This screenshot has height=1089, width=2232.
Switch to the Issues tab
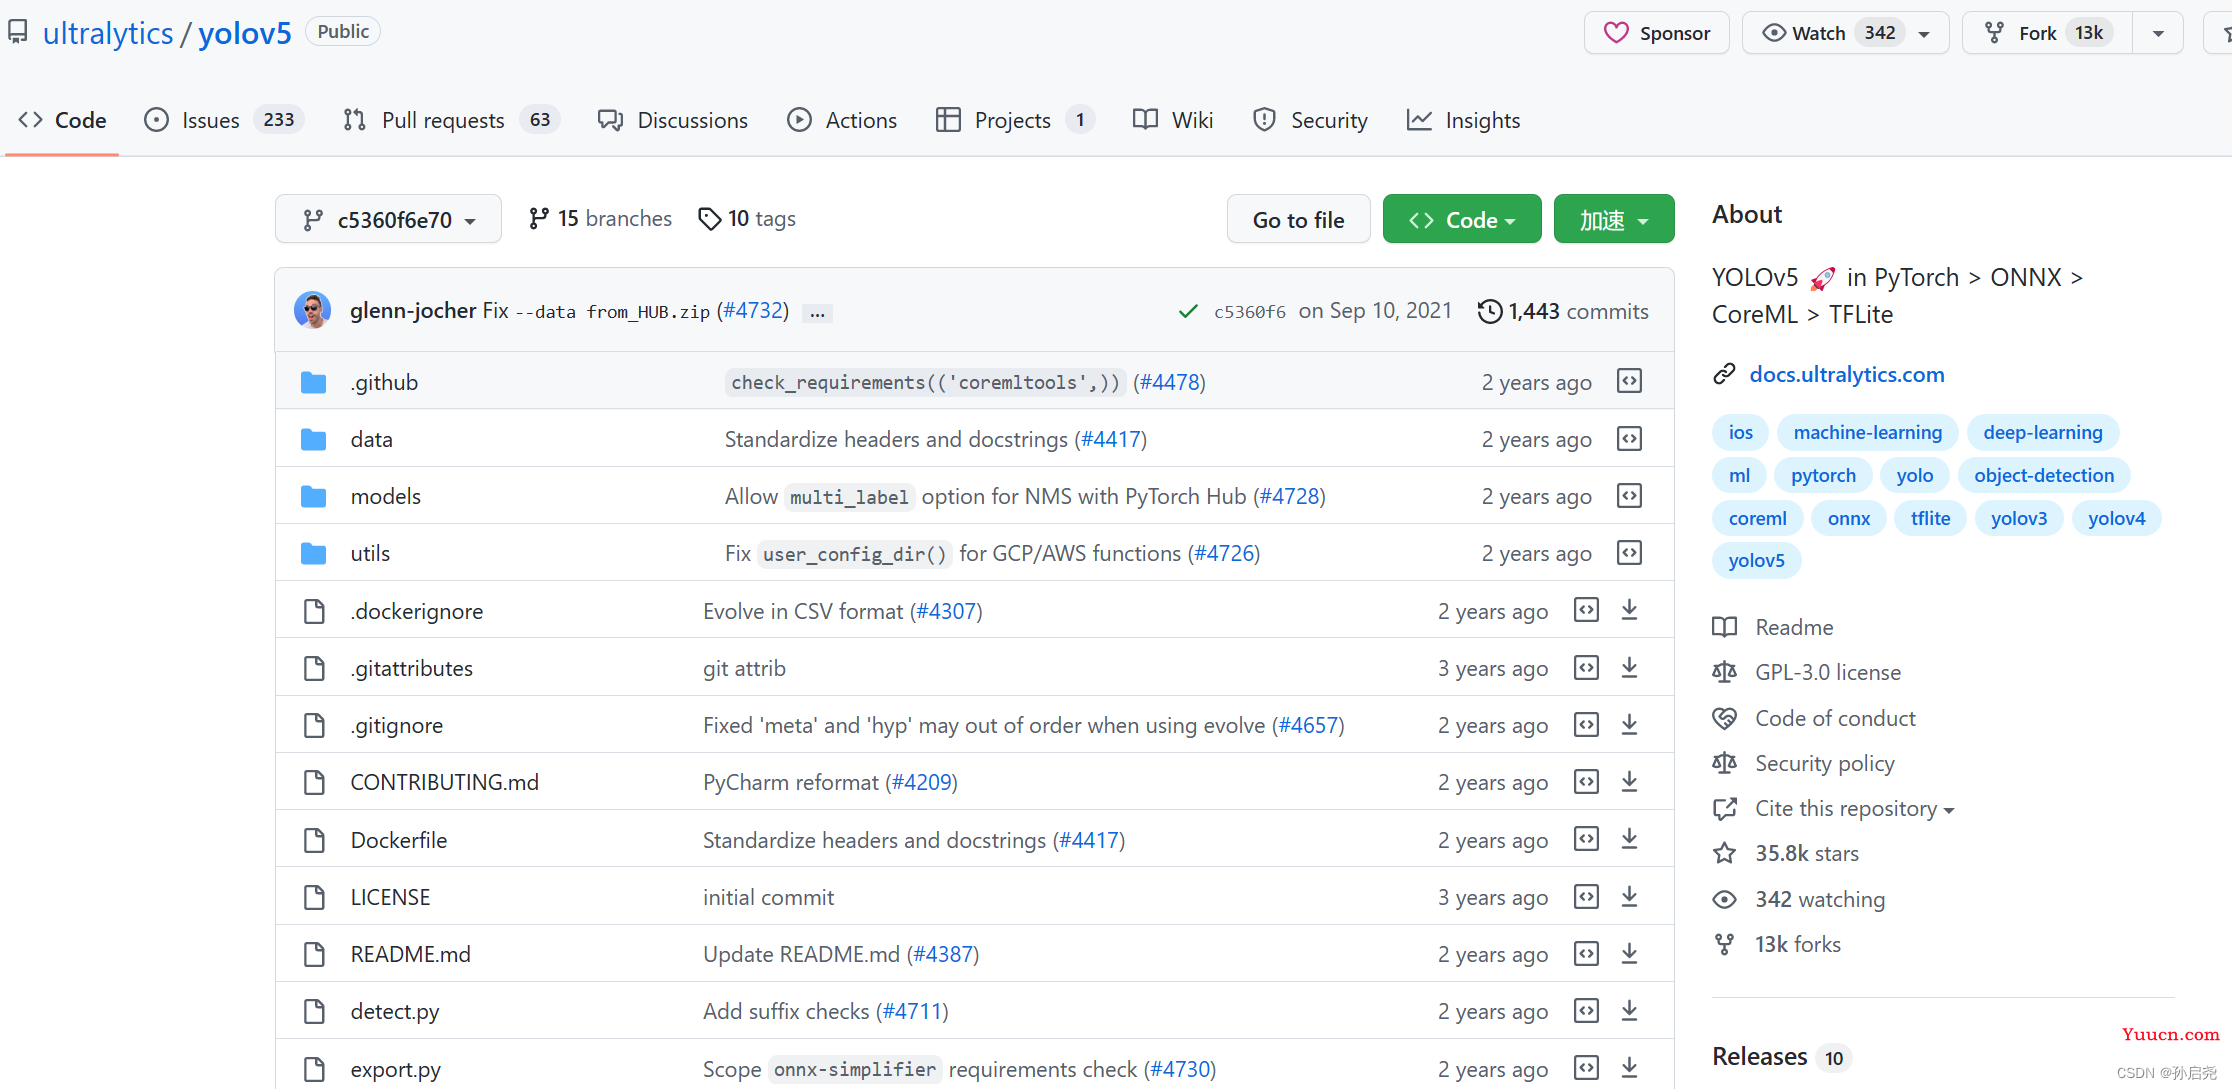click(223, 120)
